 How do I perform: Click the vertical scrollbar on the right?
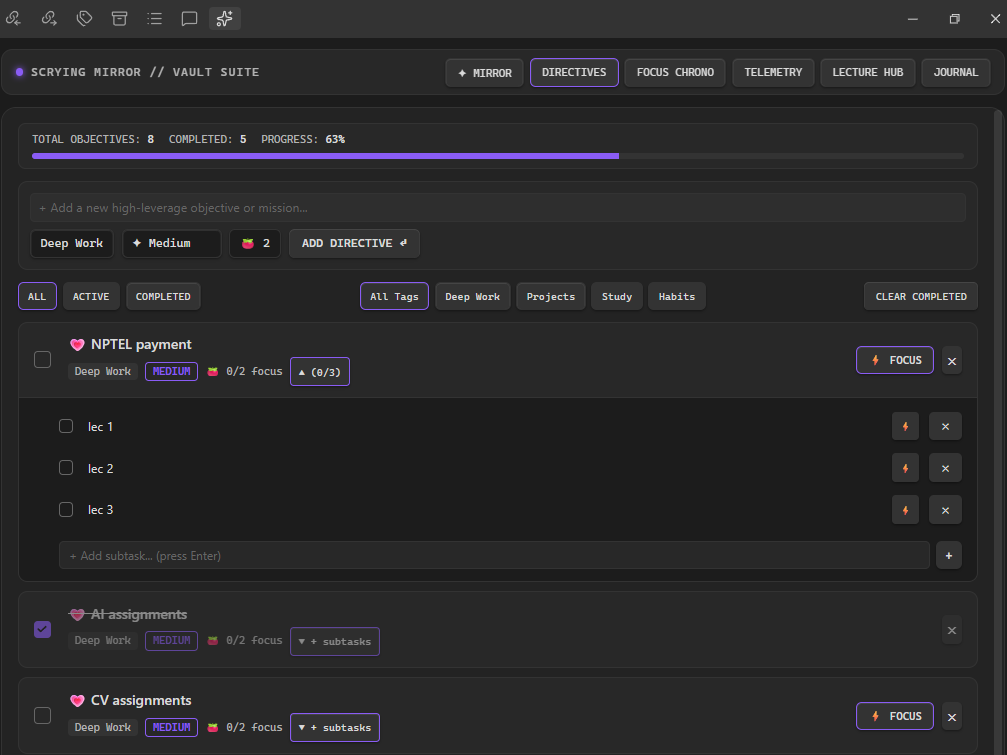coord(998,430)
